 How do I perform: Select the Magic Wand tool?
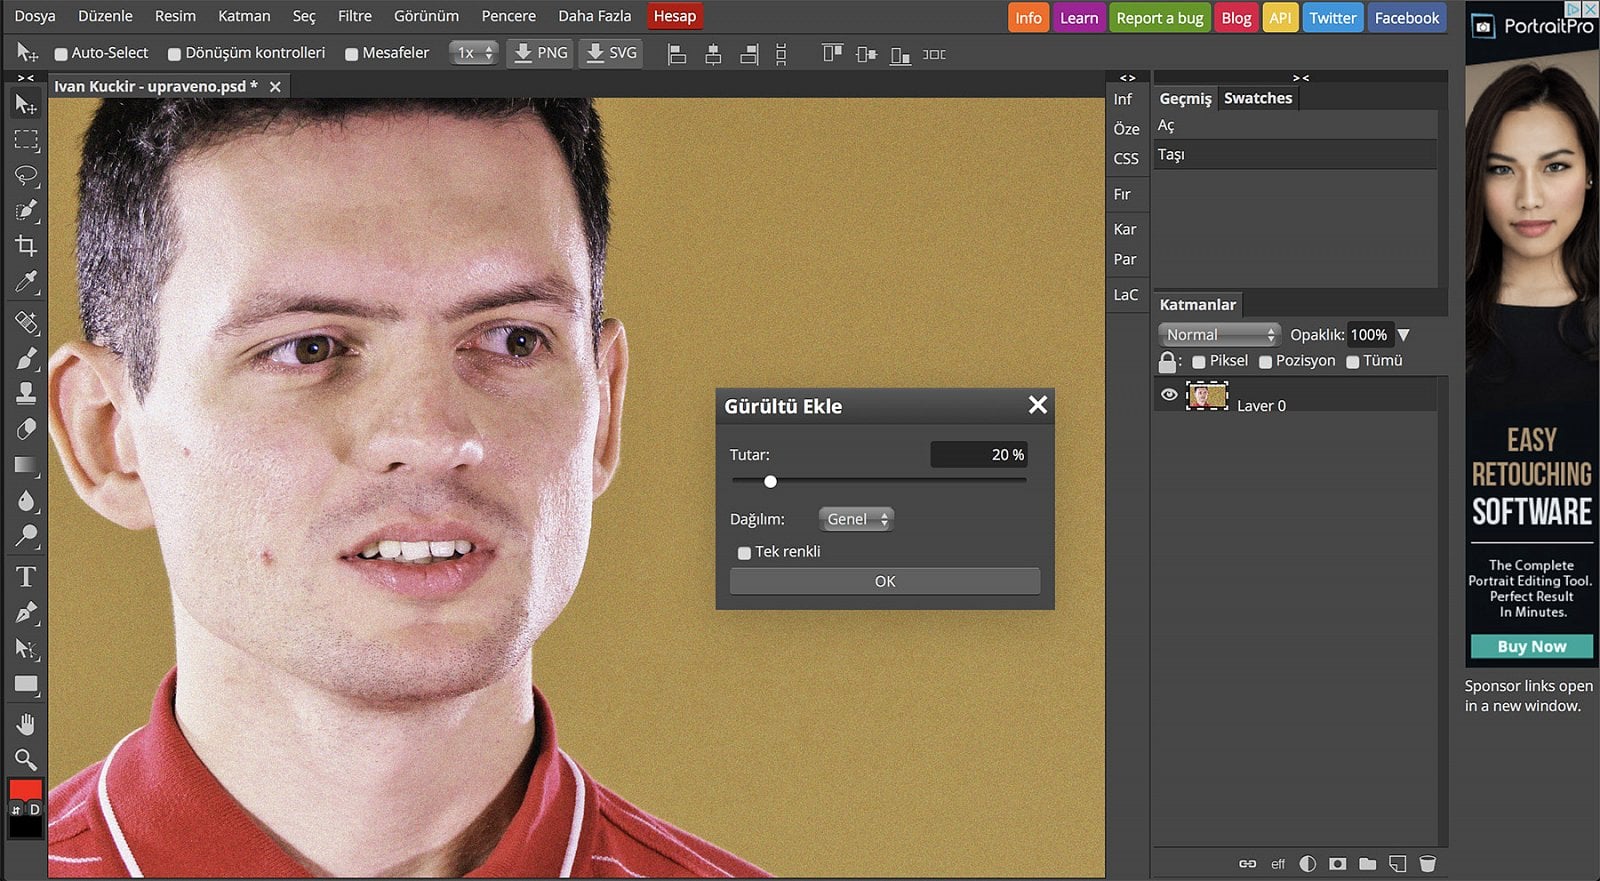[26, 210]
